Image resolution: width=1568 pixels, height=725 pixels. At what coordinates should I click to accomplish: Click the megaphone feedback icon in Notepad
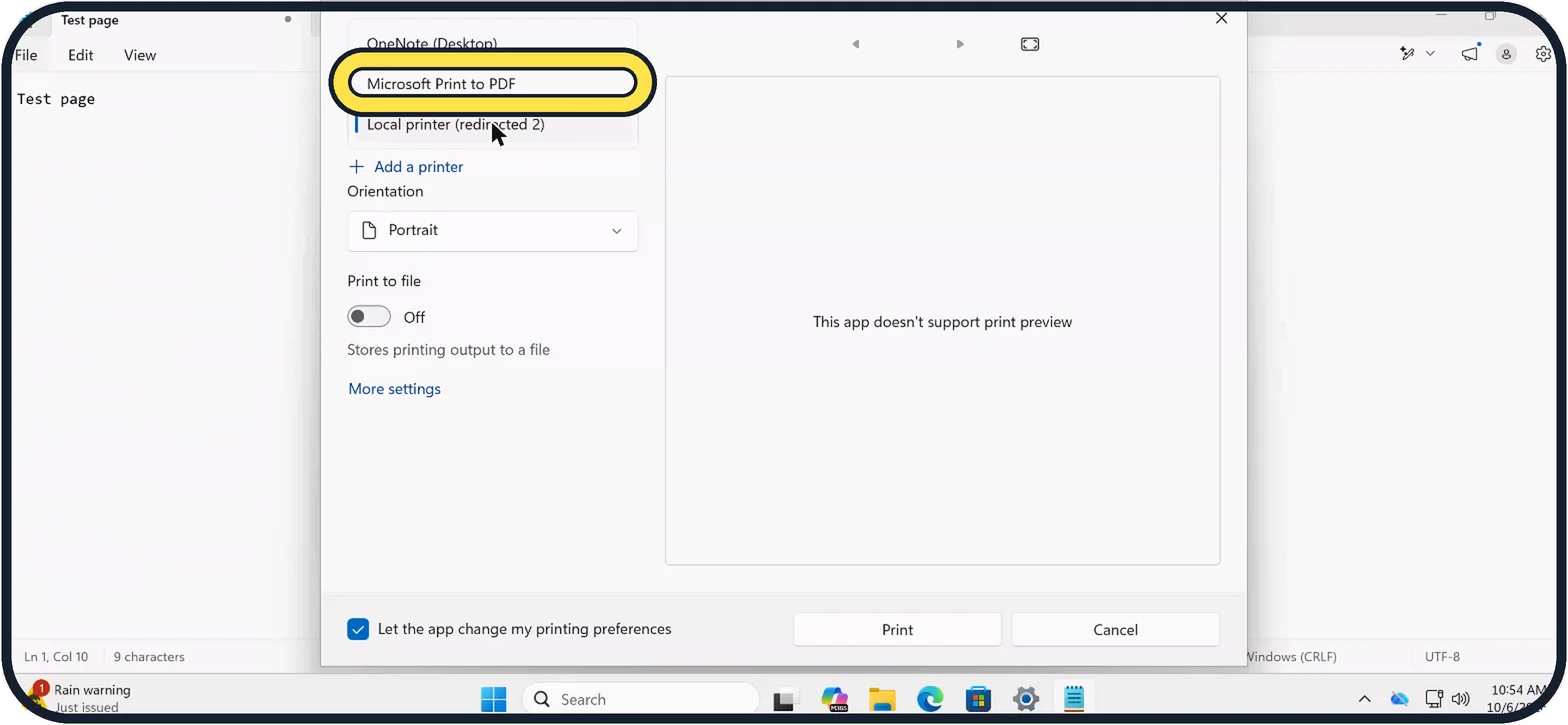[1469, 54]
